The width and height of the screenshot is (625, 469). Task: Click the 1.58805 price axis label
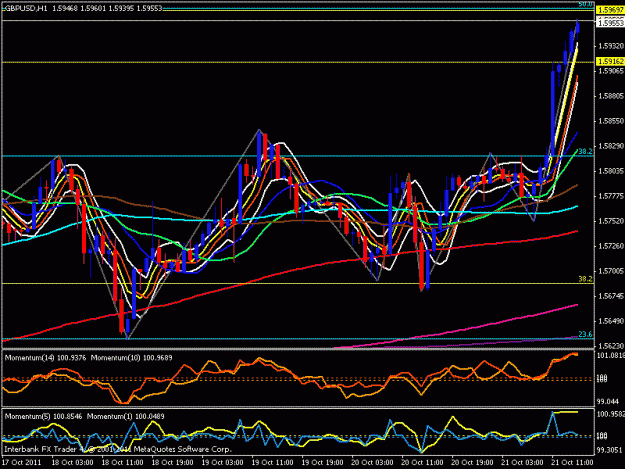pyautogui.click(x=611, y=96)
